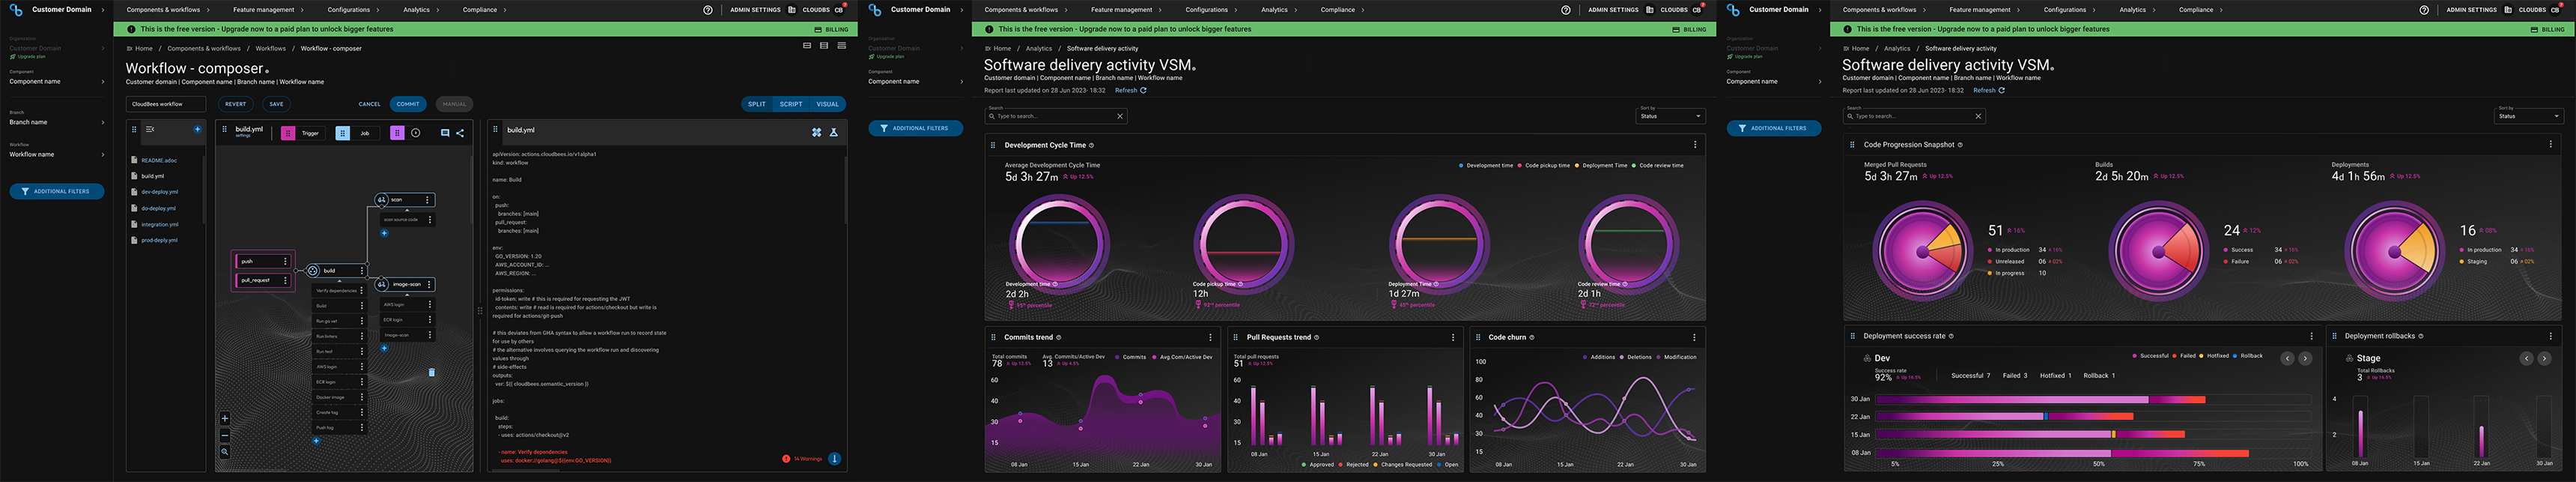Switch to the VISUAL view tab
Screen dimensions: 2576x482
tap(827, 104)
